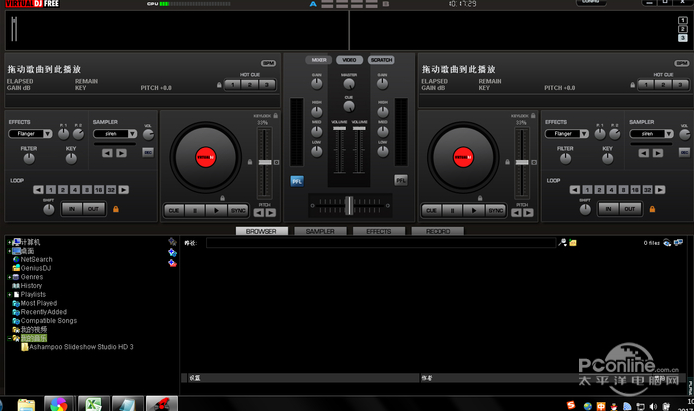Pause the right deck
The height and width of the screenshot is (411, 694).
tap(452, 211)
